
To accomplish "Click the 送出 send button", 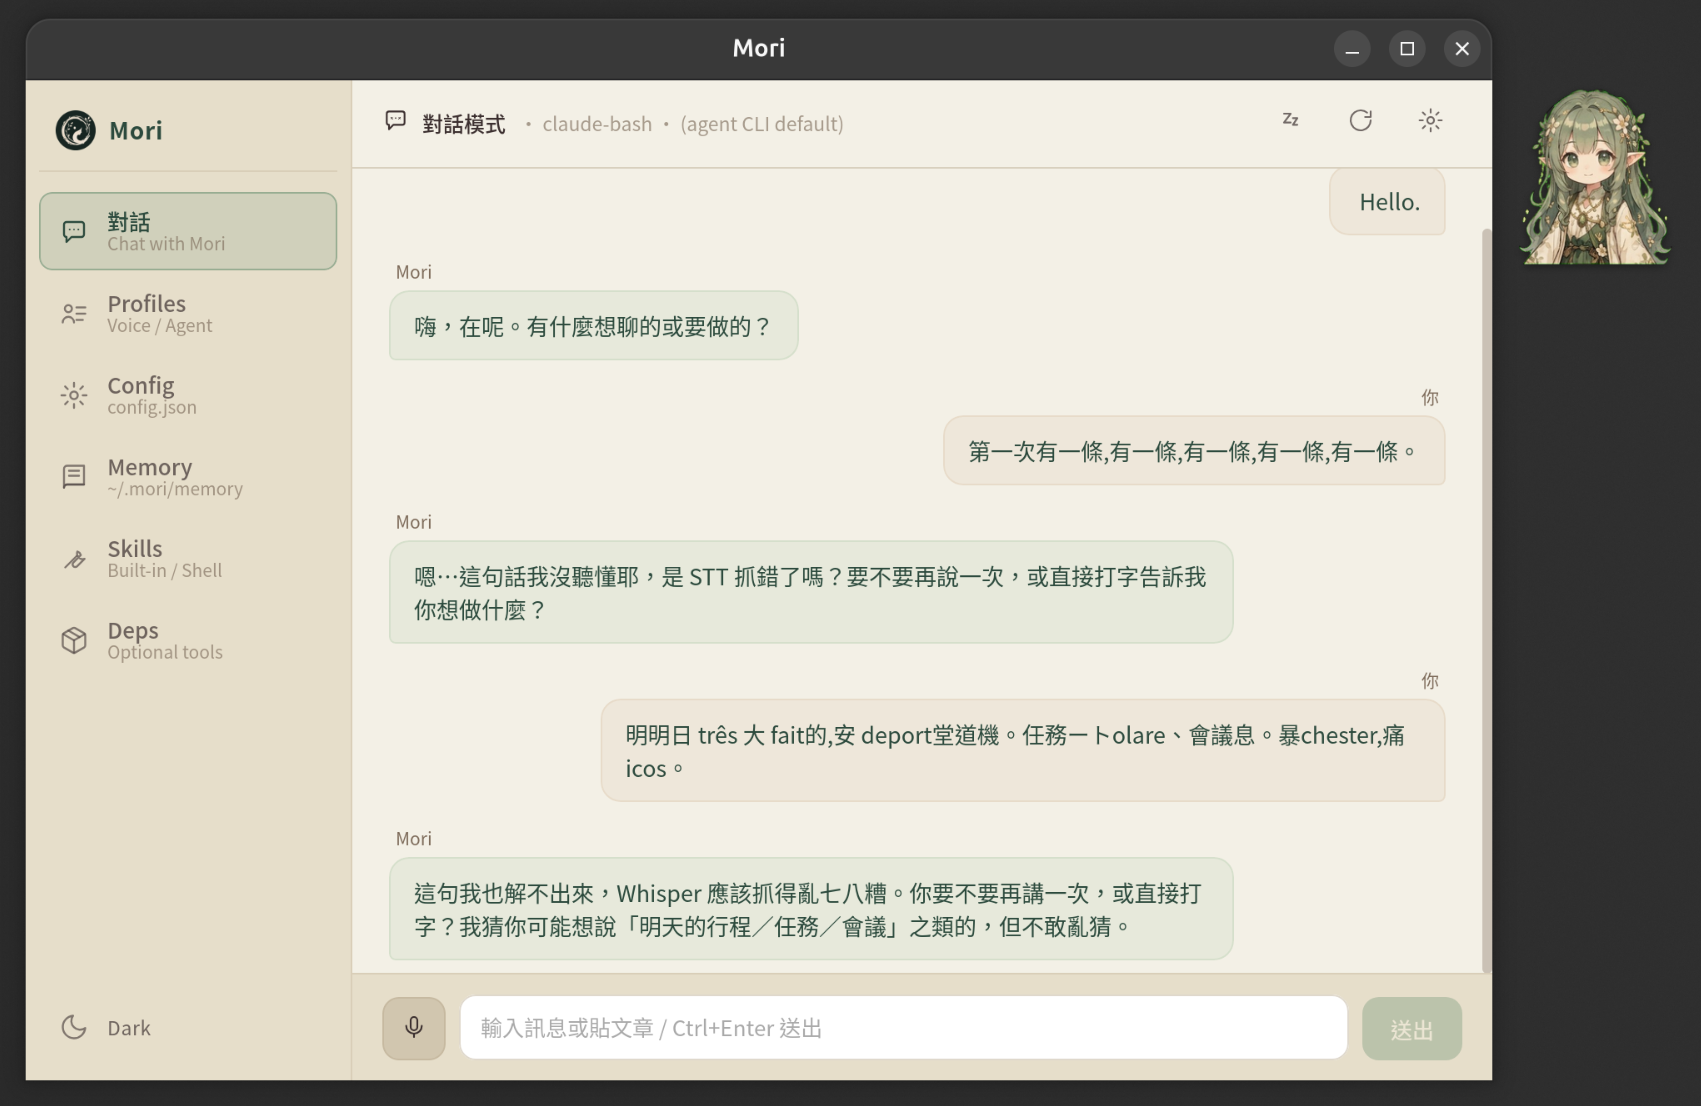I will [1411, 1028].
